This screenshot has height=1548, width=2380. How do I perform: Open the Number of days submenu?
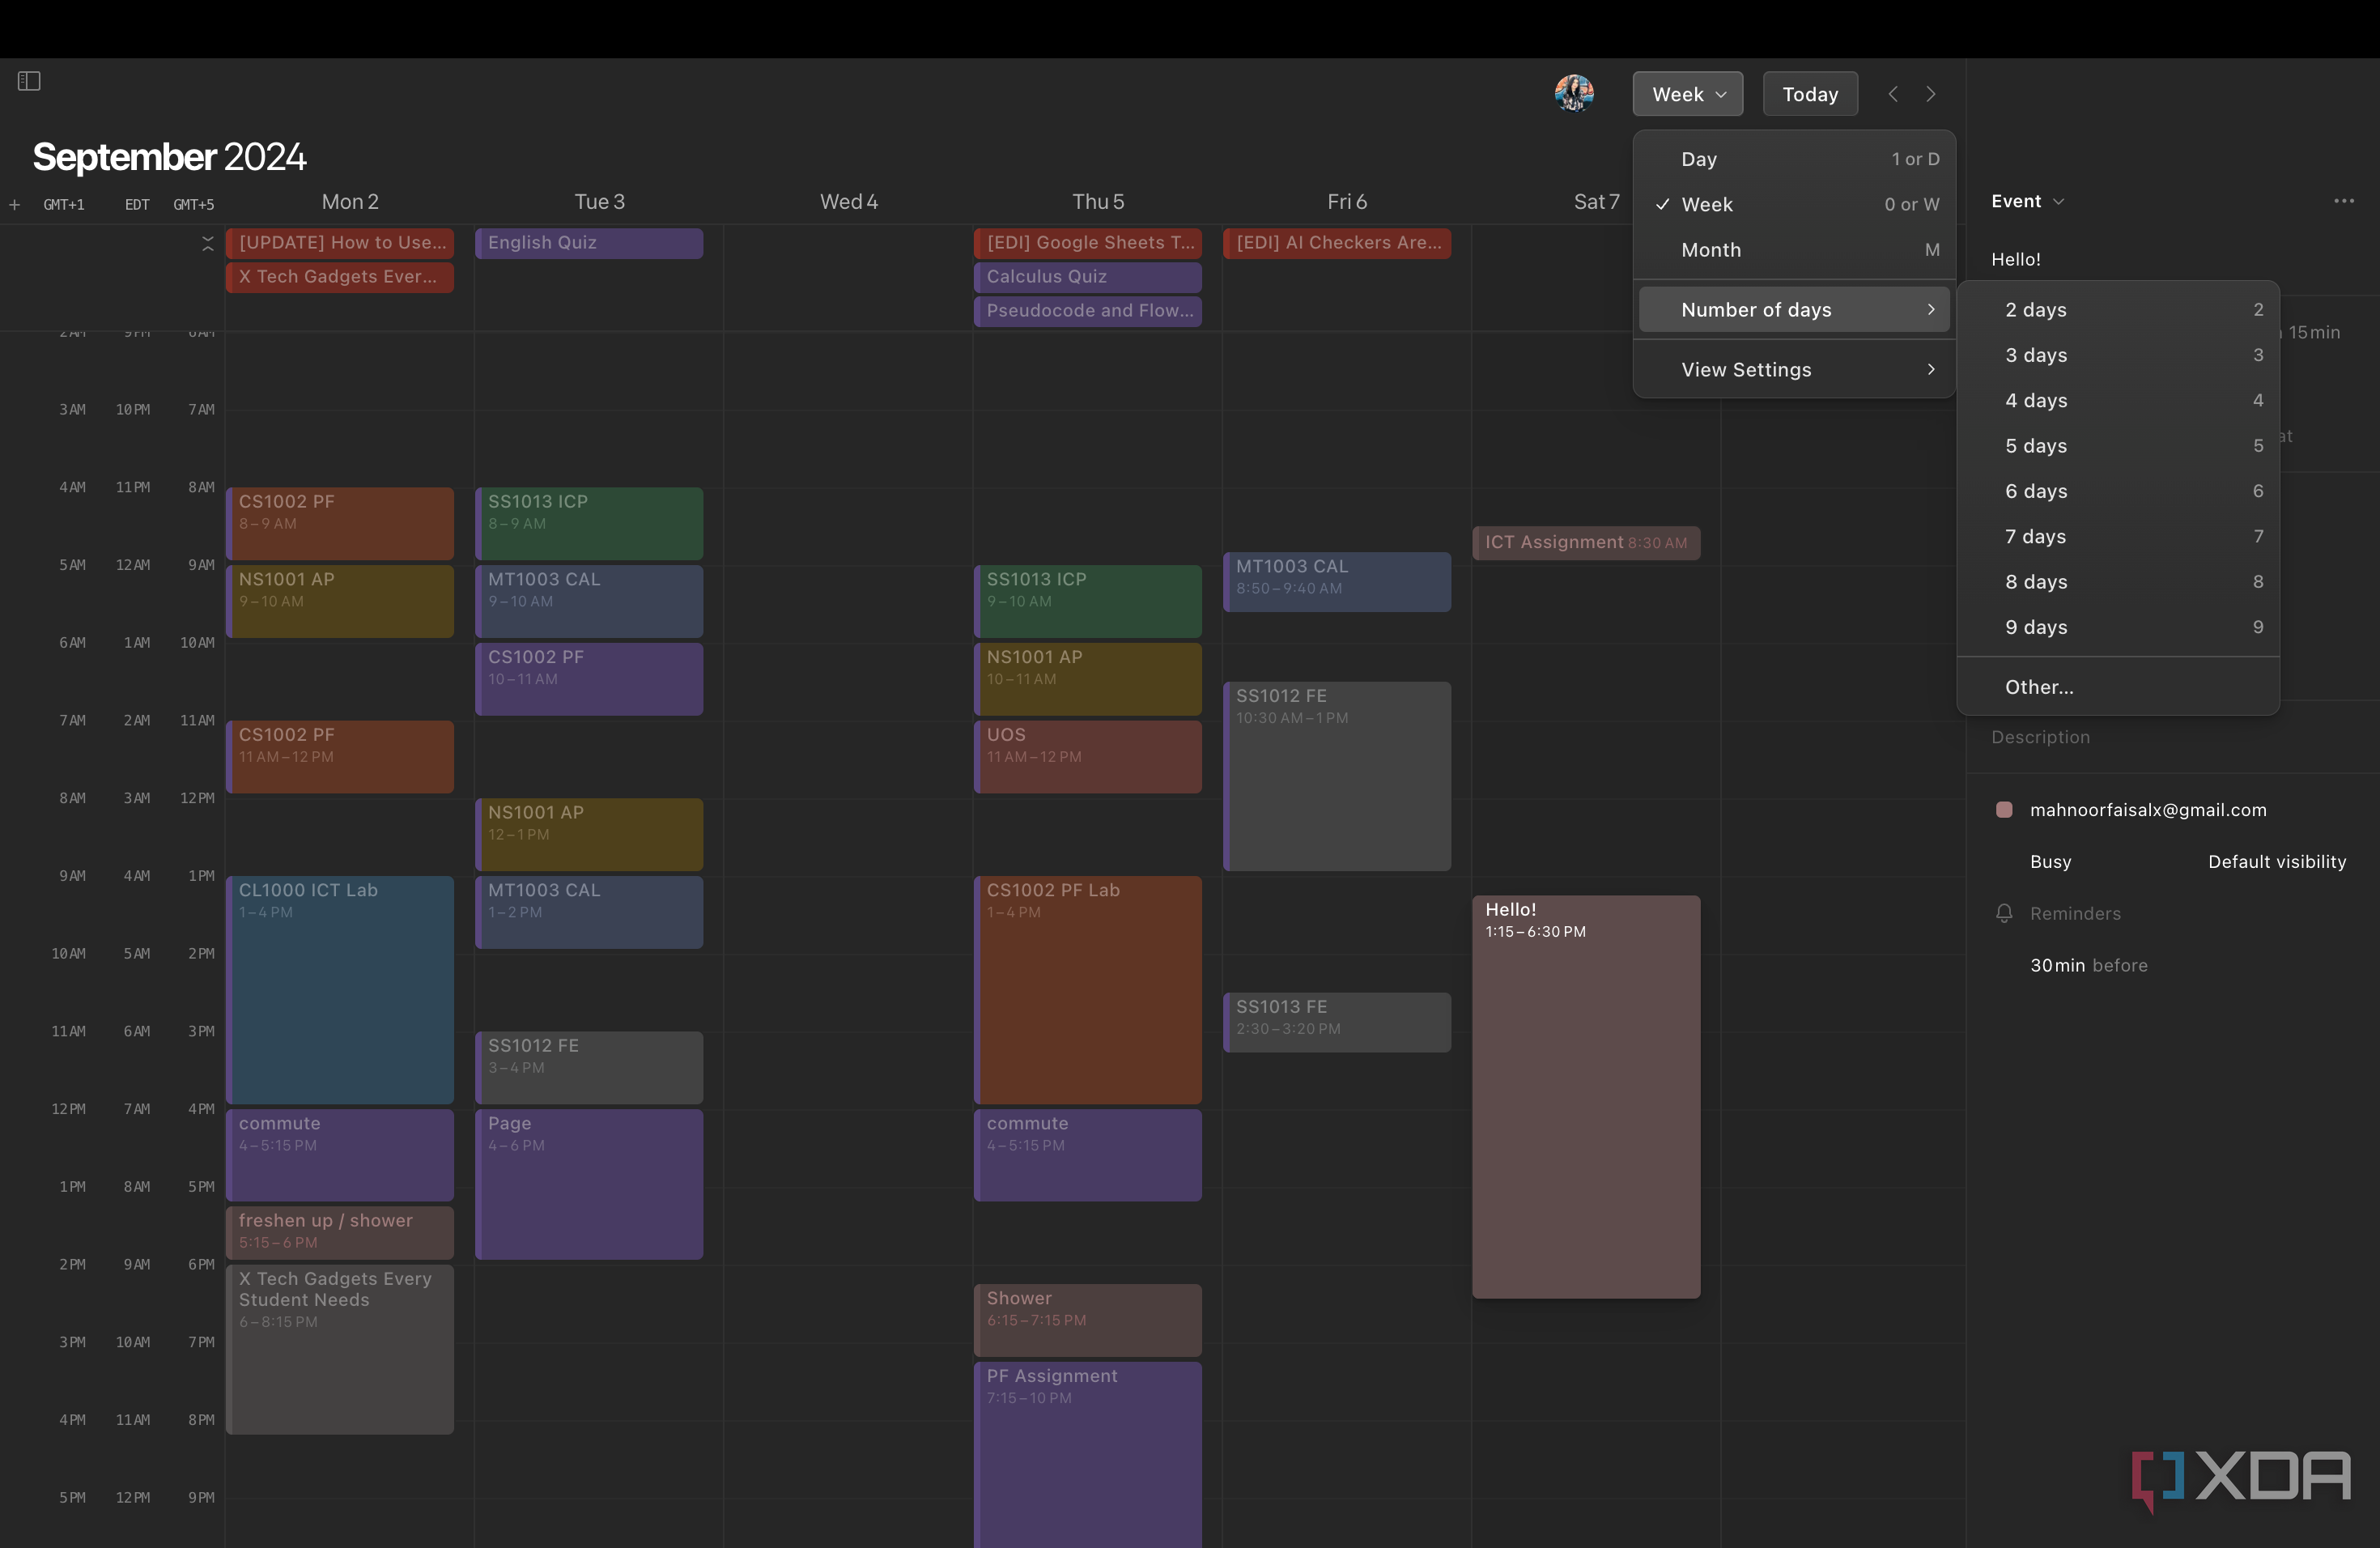[1794, 310]
